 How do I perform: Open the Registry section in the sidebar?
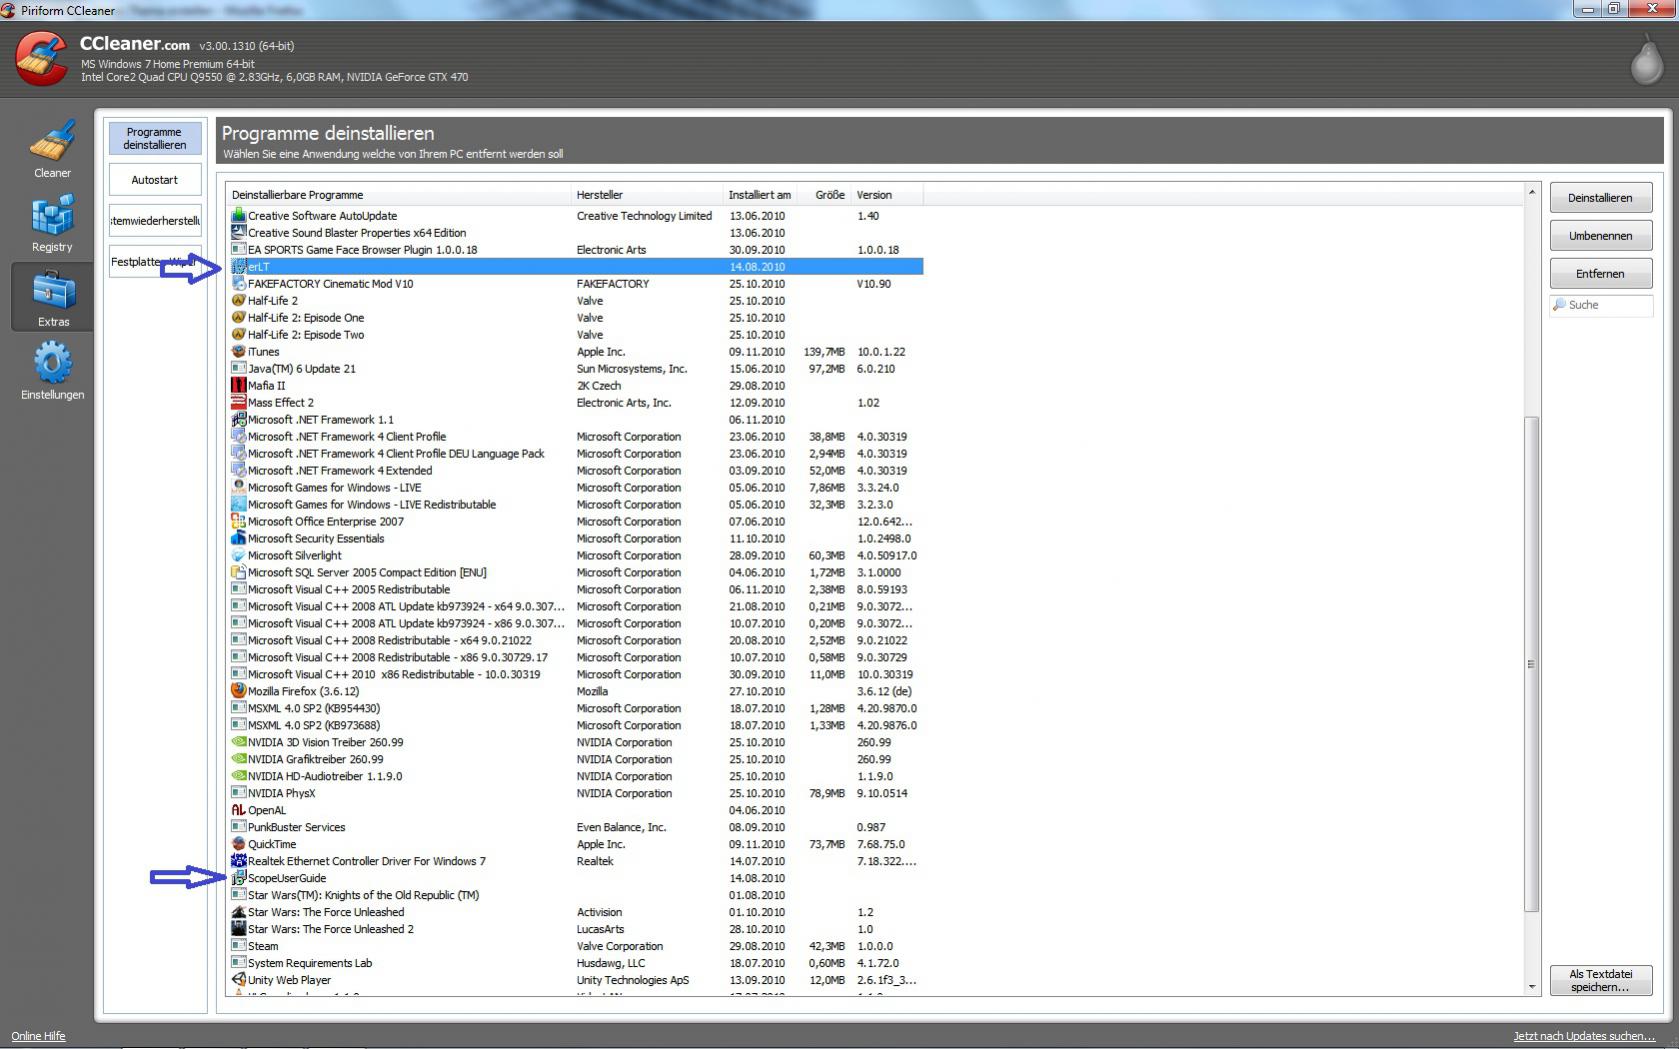pyautogui.click(x=52, y=223)
